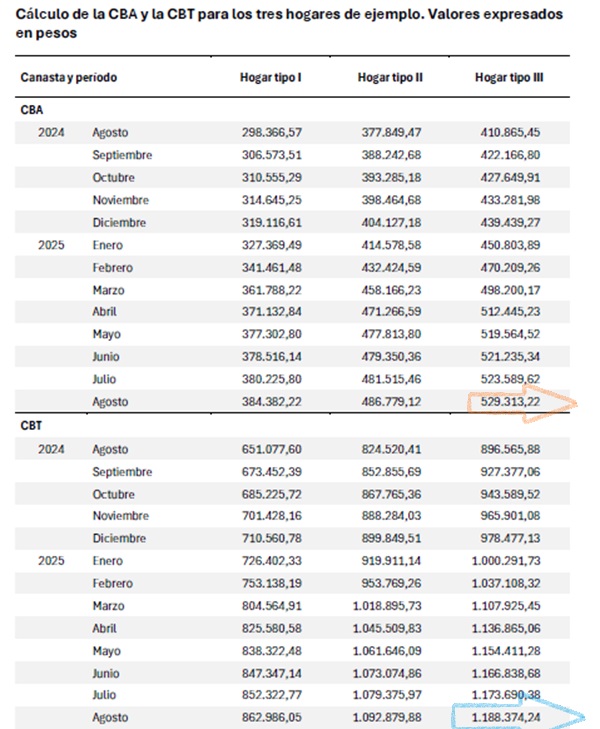
Task: Click the "Hogar tipo I" column header
Action: point(270,77)
